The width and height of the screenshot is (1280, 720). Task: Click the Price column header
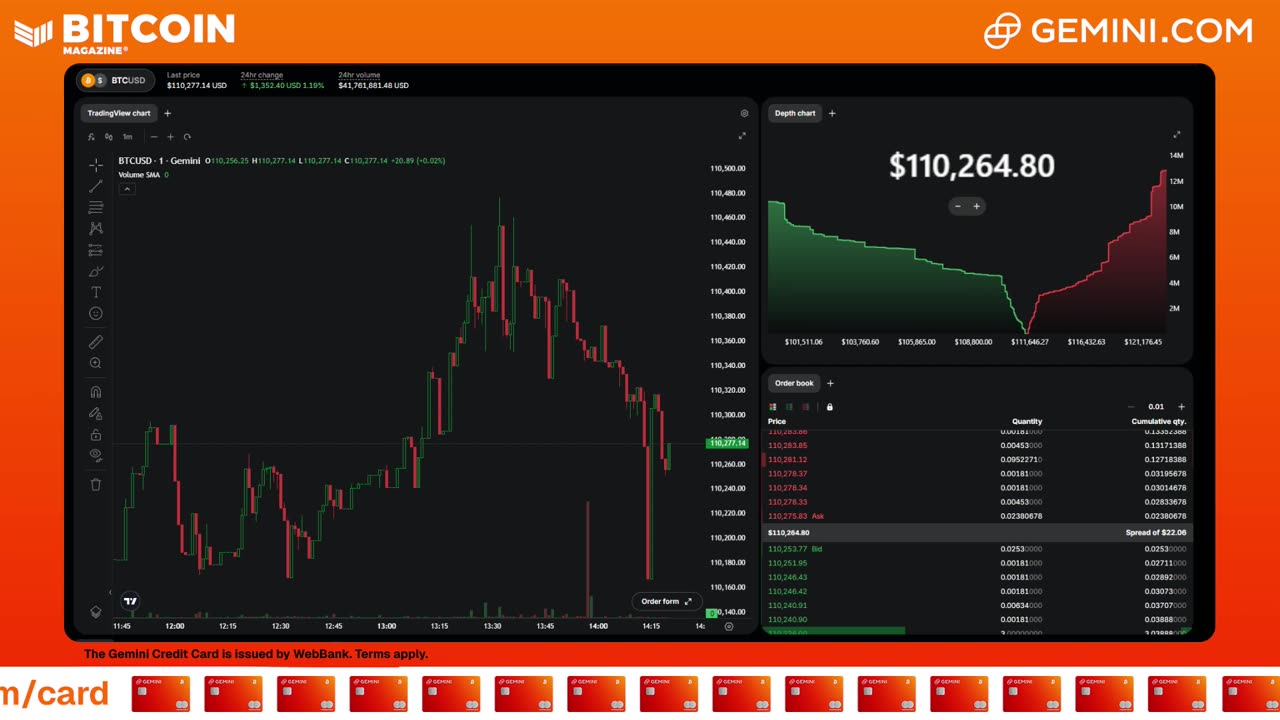click(777, 422)
